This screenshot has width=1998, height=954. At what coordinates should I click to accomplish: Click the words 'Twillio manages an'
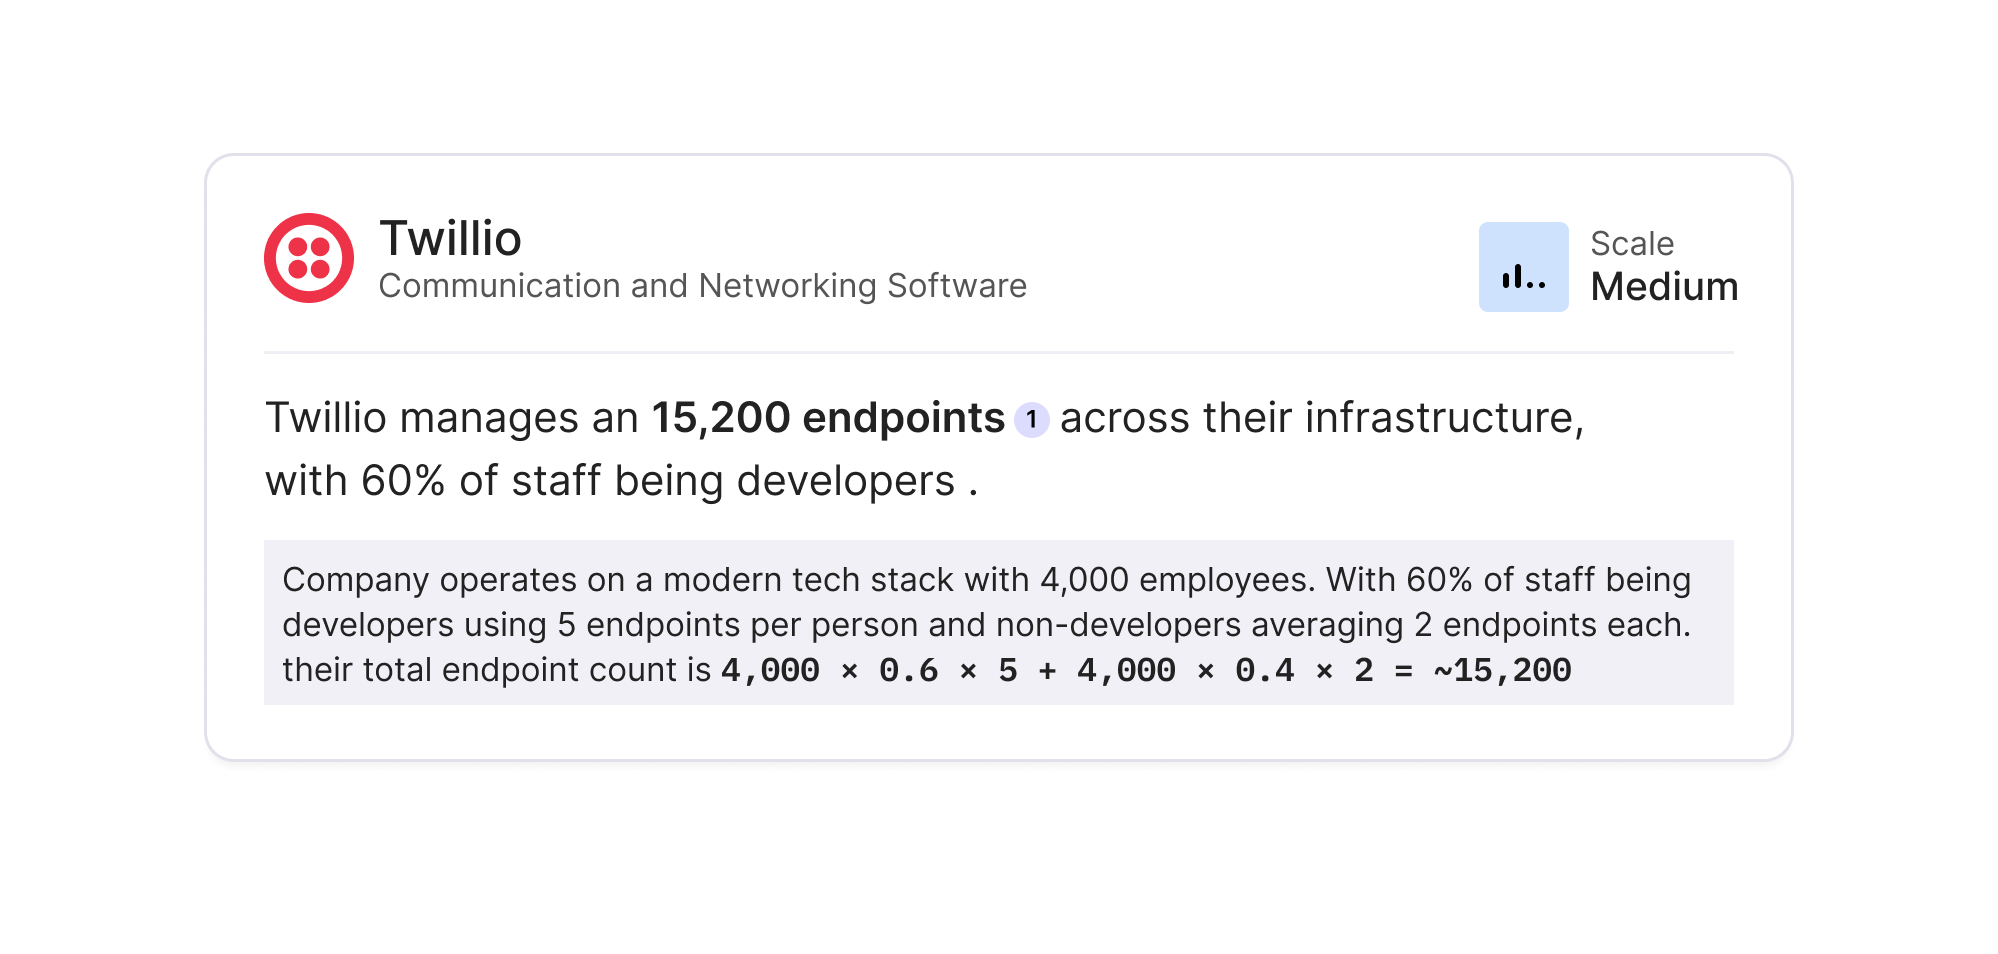click(x=451, y=418)
